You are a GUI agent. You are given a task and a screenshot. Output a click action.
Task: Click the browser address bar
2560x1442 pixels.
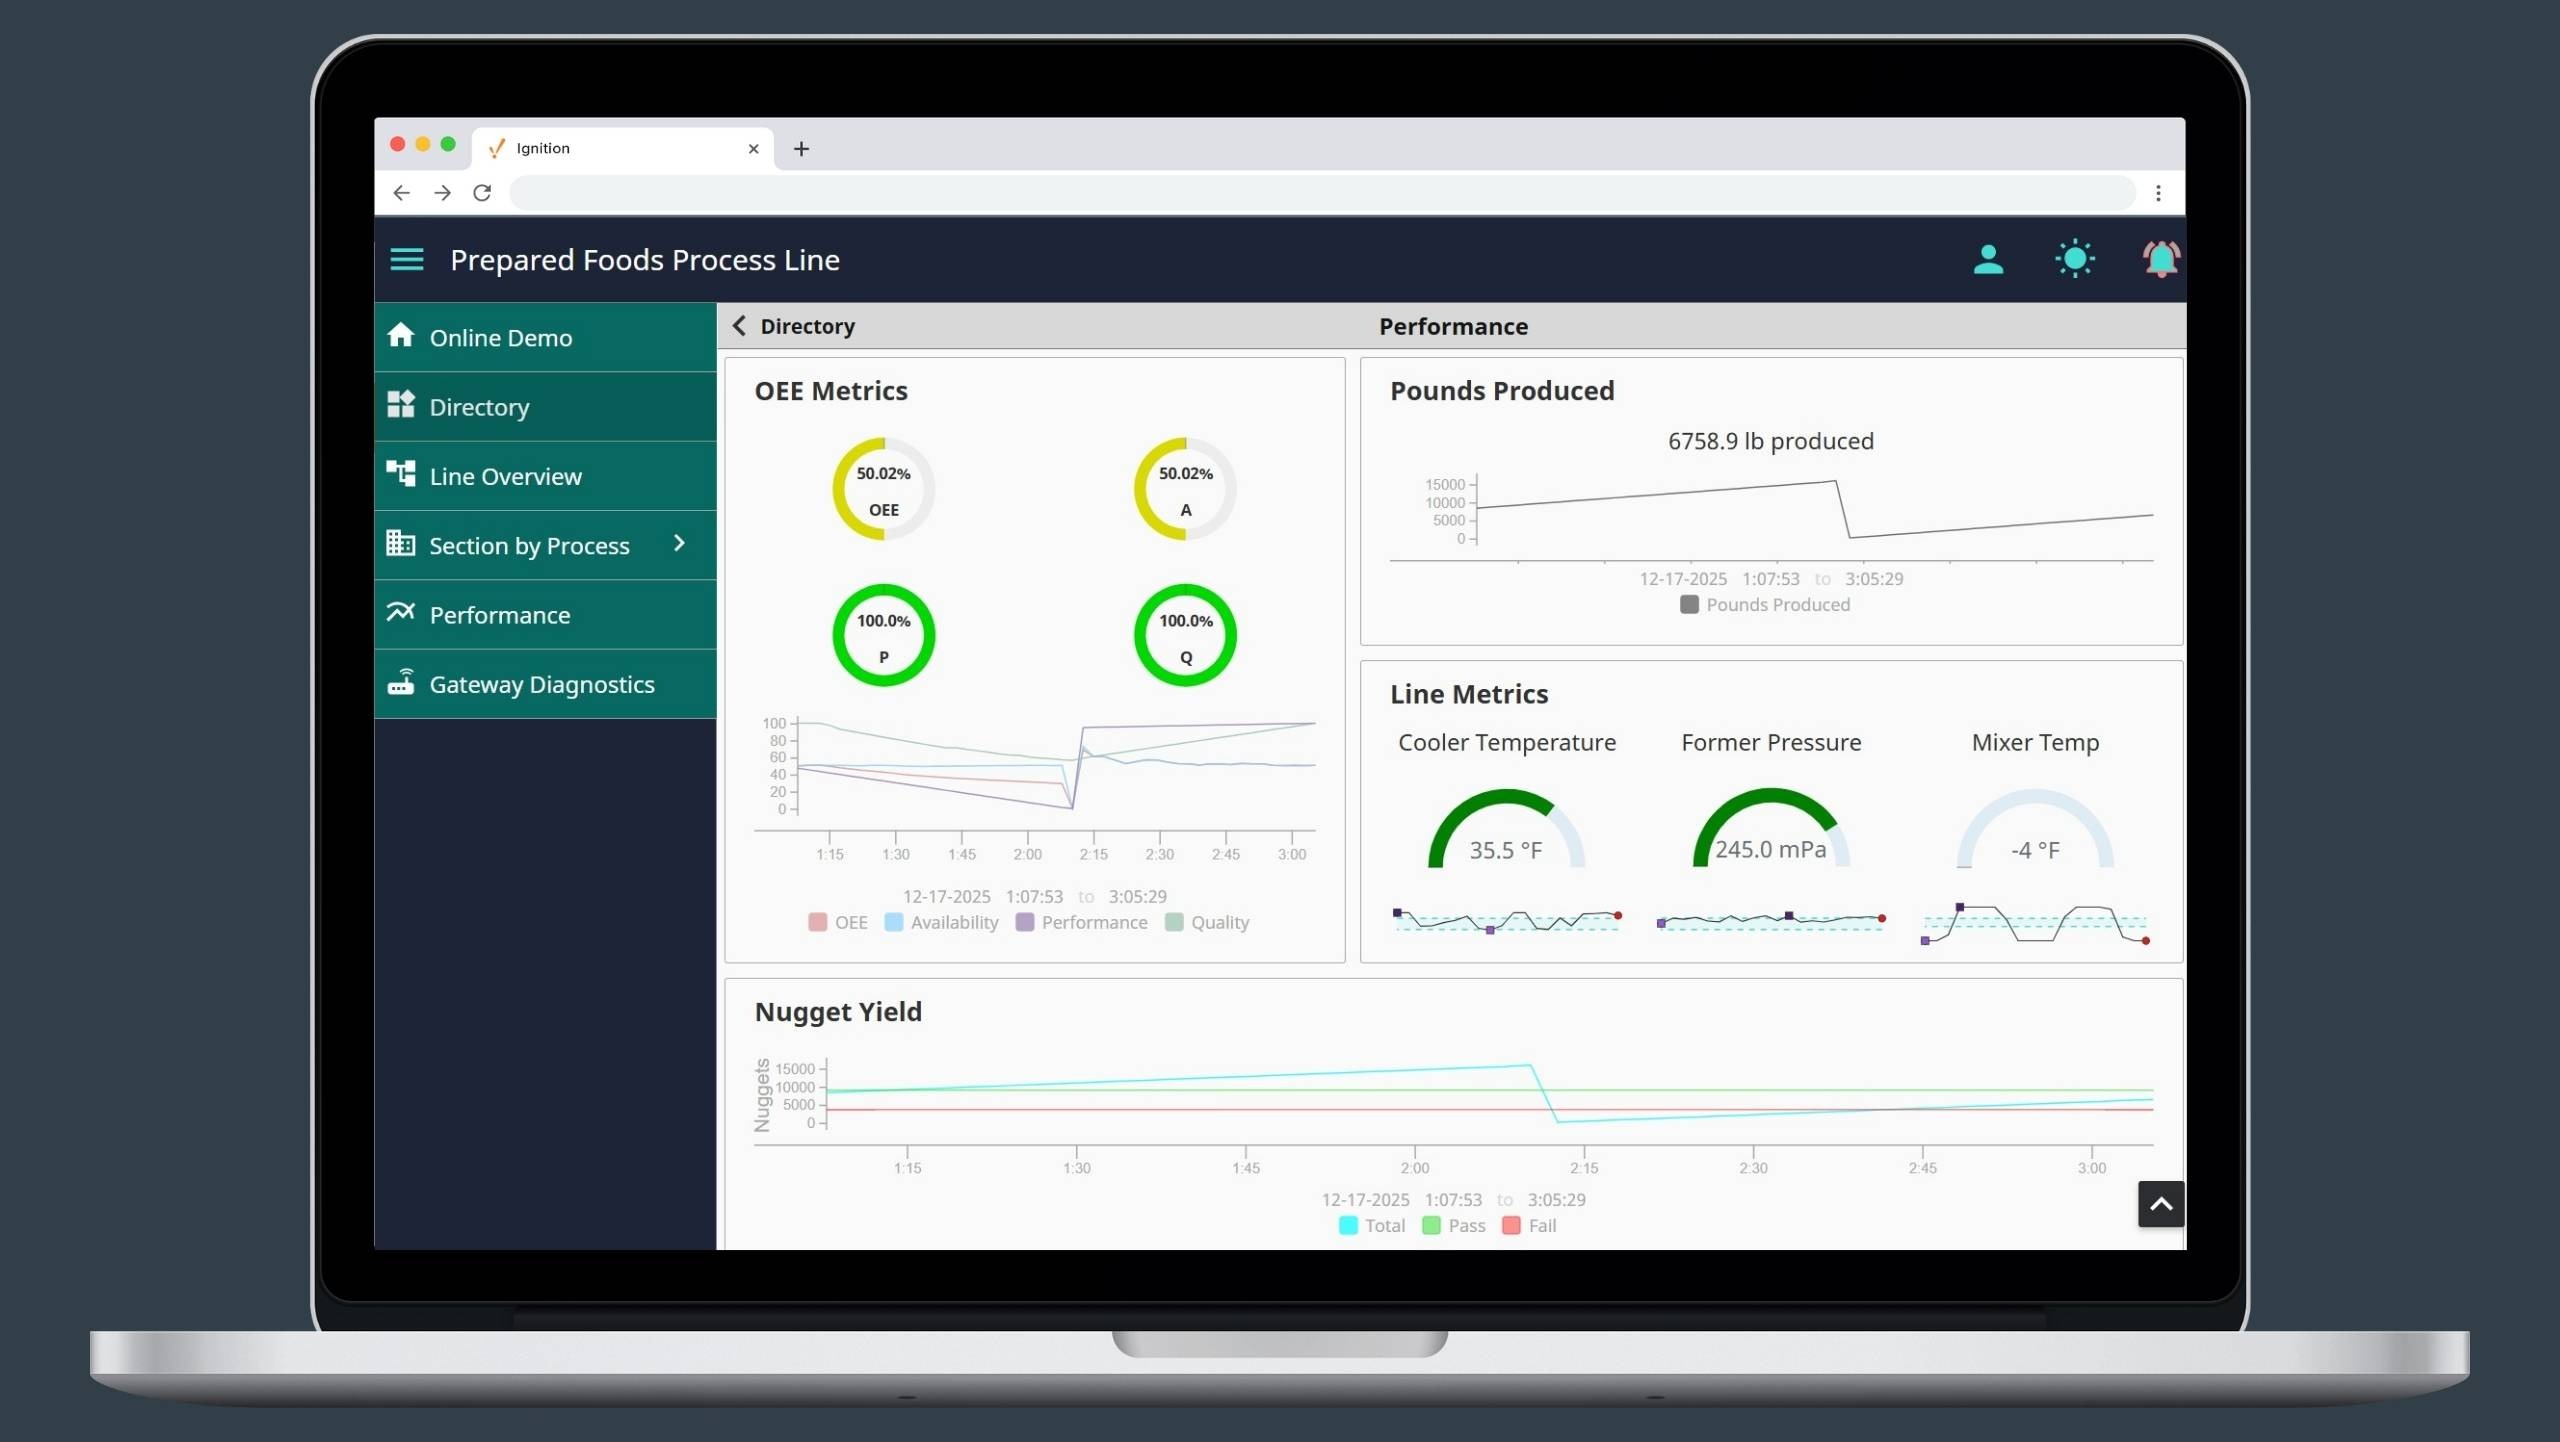(1320, 193)
